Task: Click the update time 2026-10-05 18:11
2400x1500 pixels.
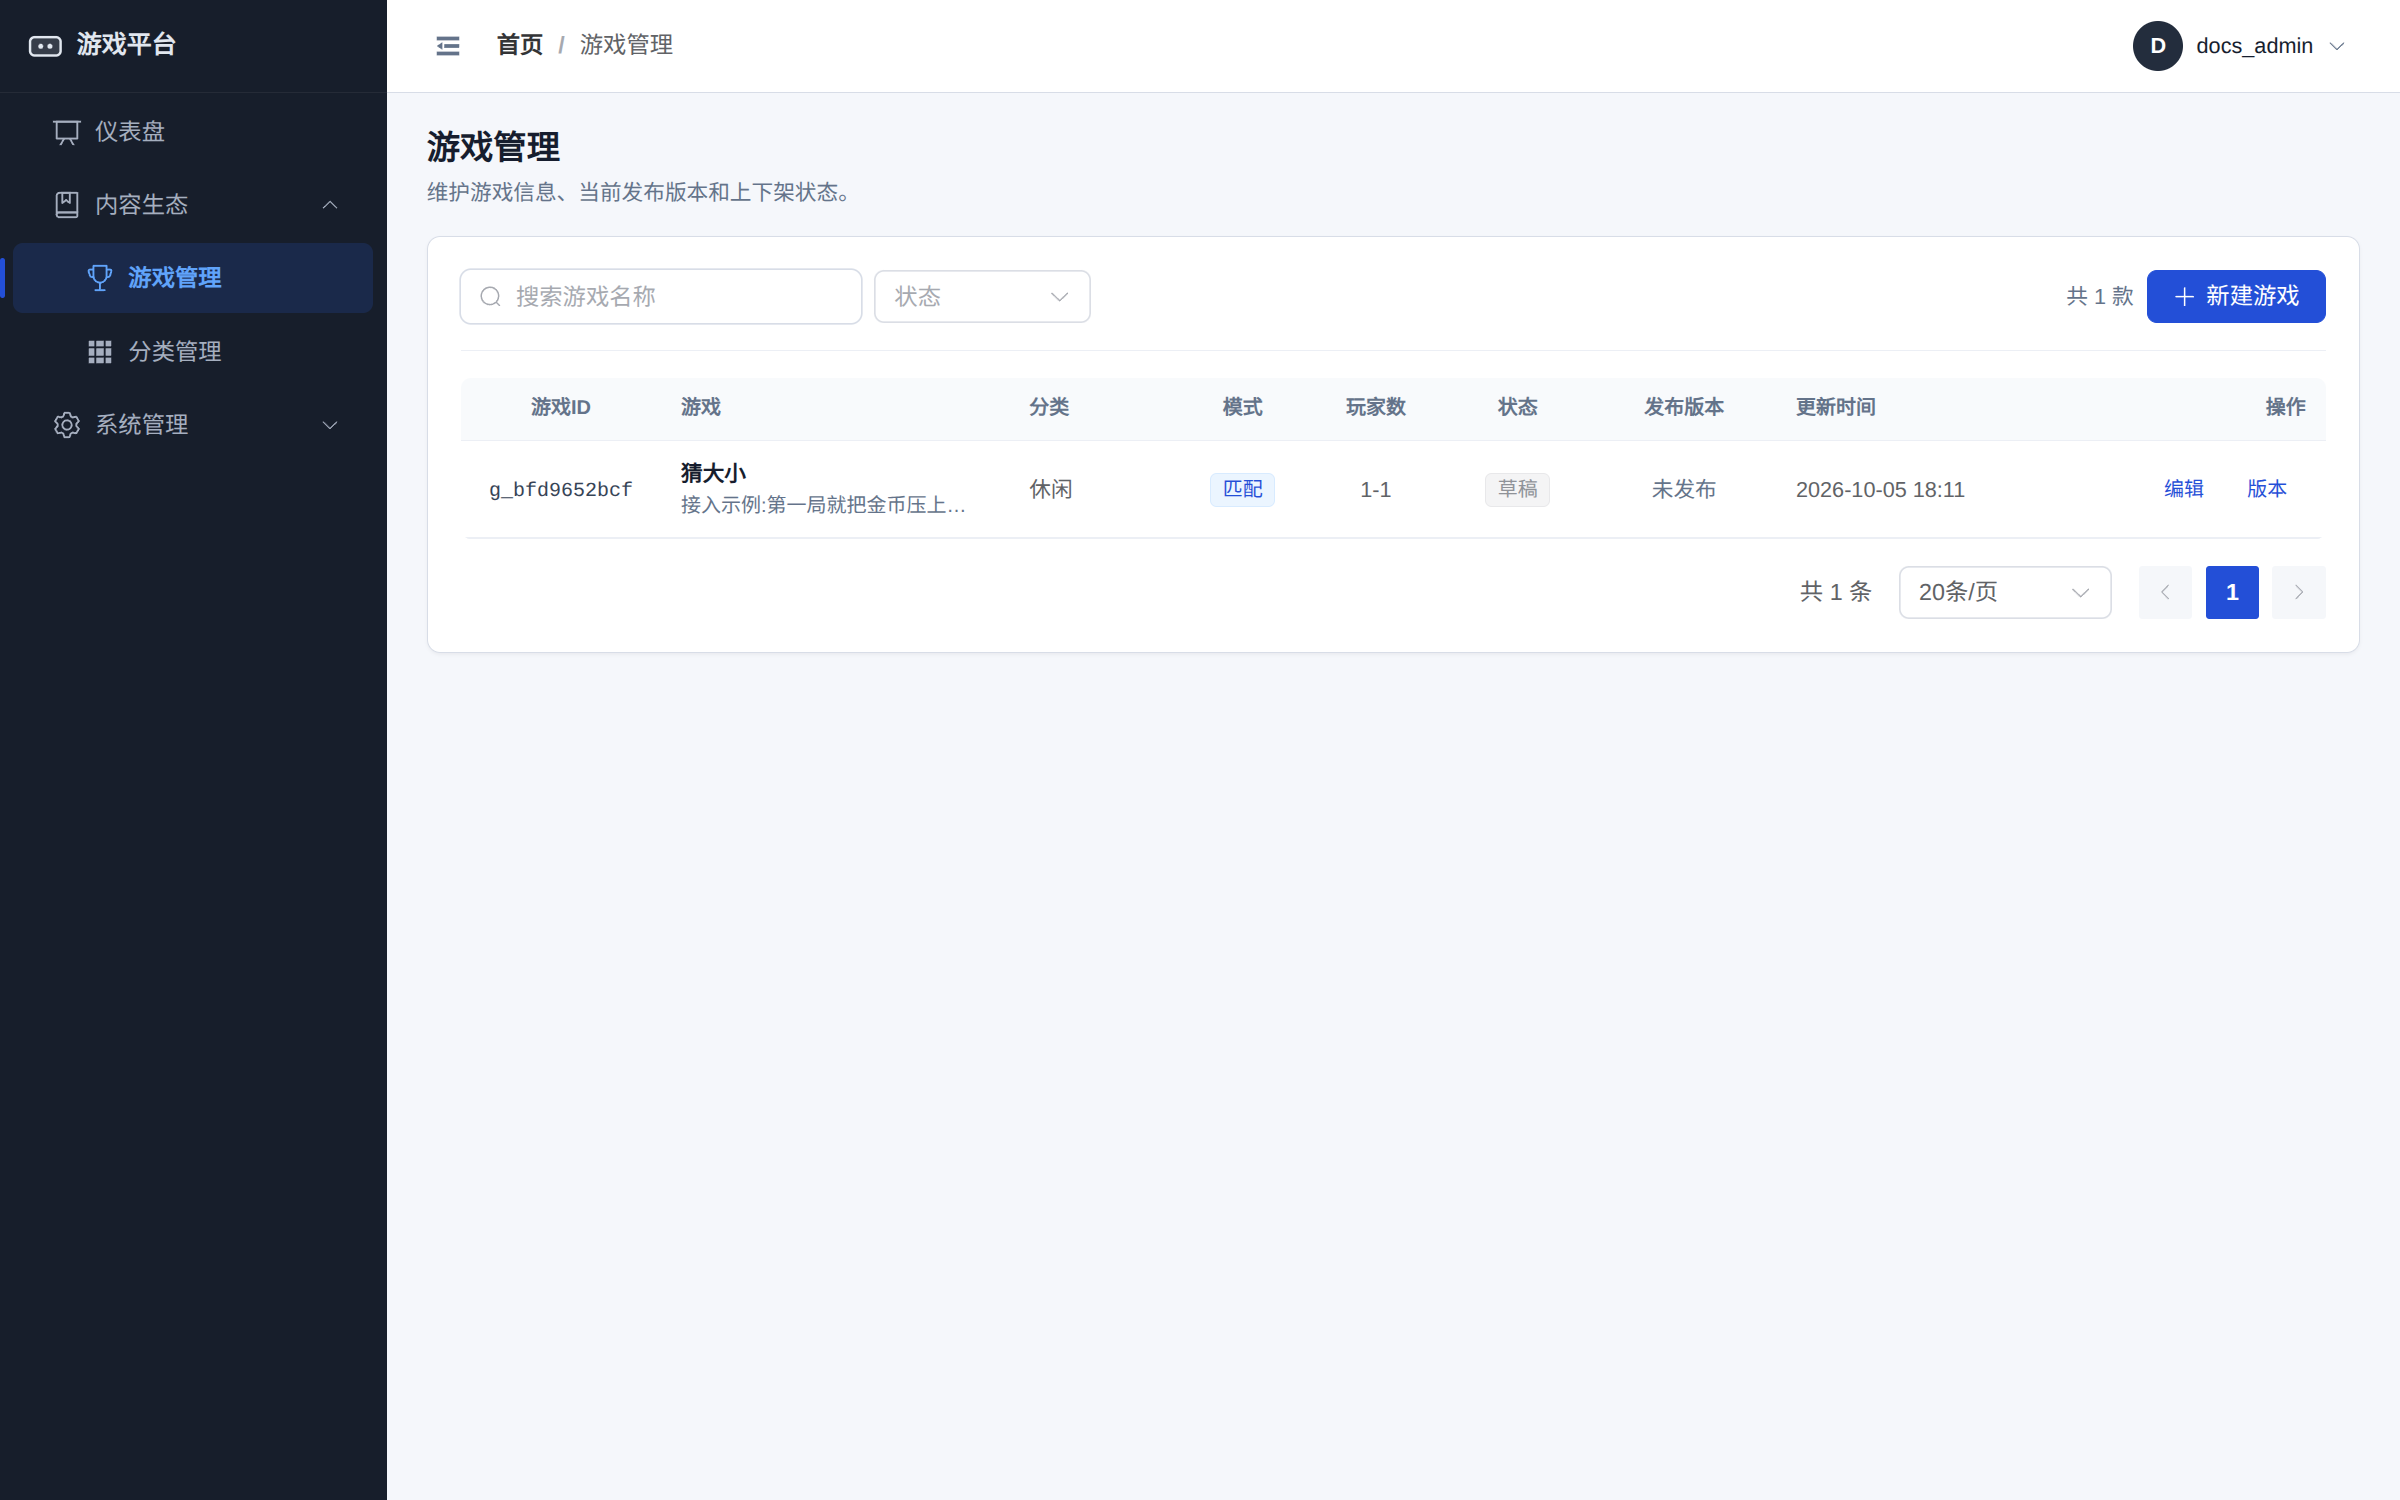Action: pos(1880,490)
